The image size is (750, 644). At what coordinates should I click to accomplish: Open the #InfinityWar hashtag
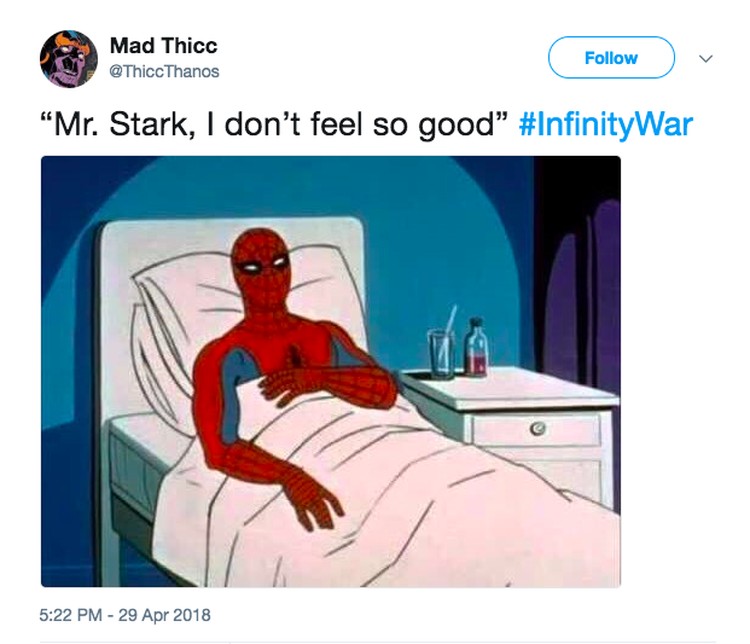[606, 125]
